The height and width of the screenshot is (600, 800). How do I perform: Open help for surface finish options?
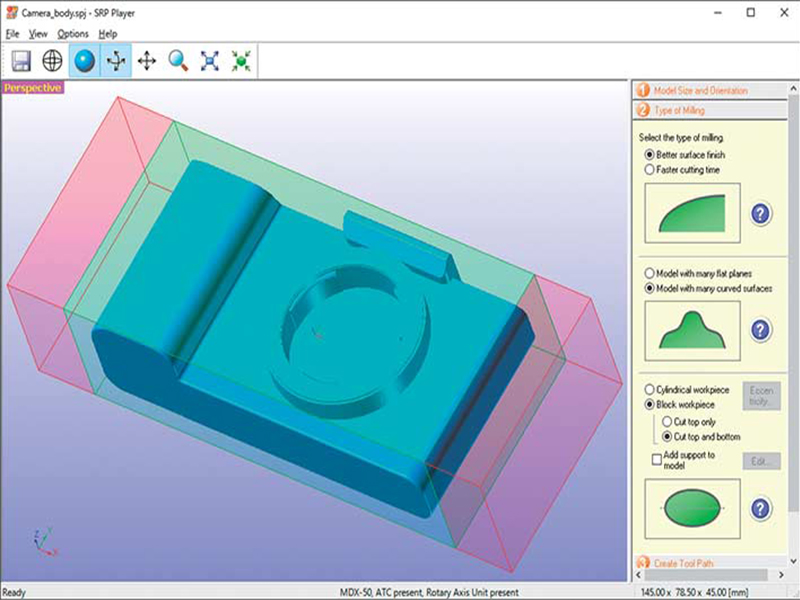coord(760,213)
